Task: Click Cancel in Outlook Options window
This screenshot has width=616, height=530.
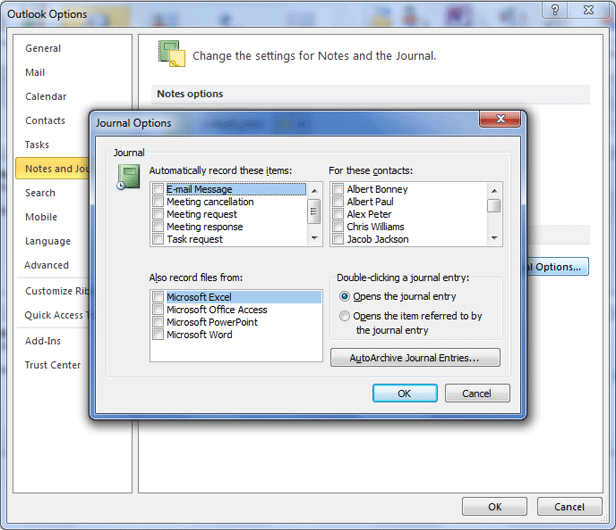Action: 569,507
